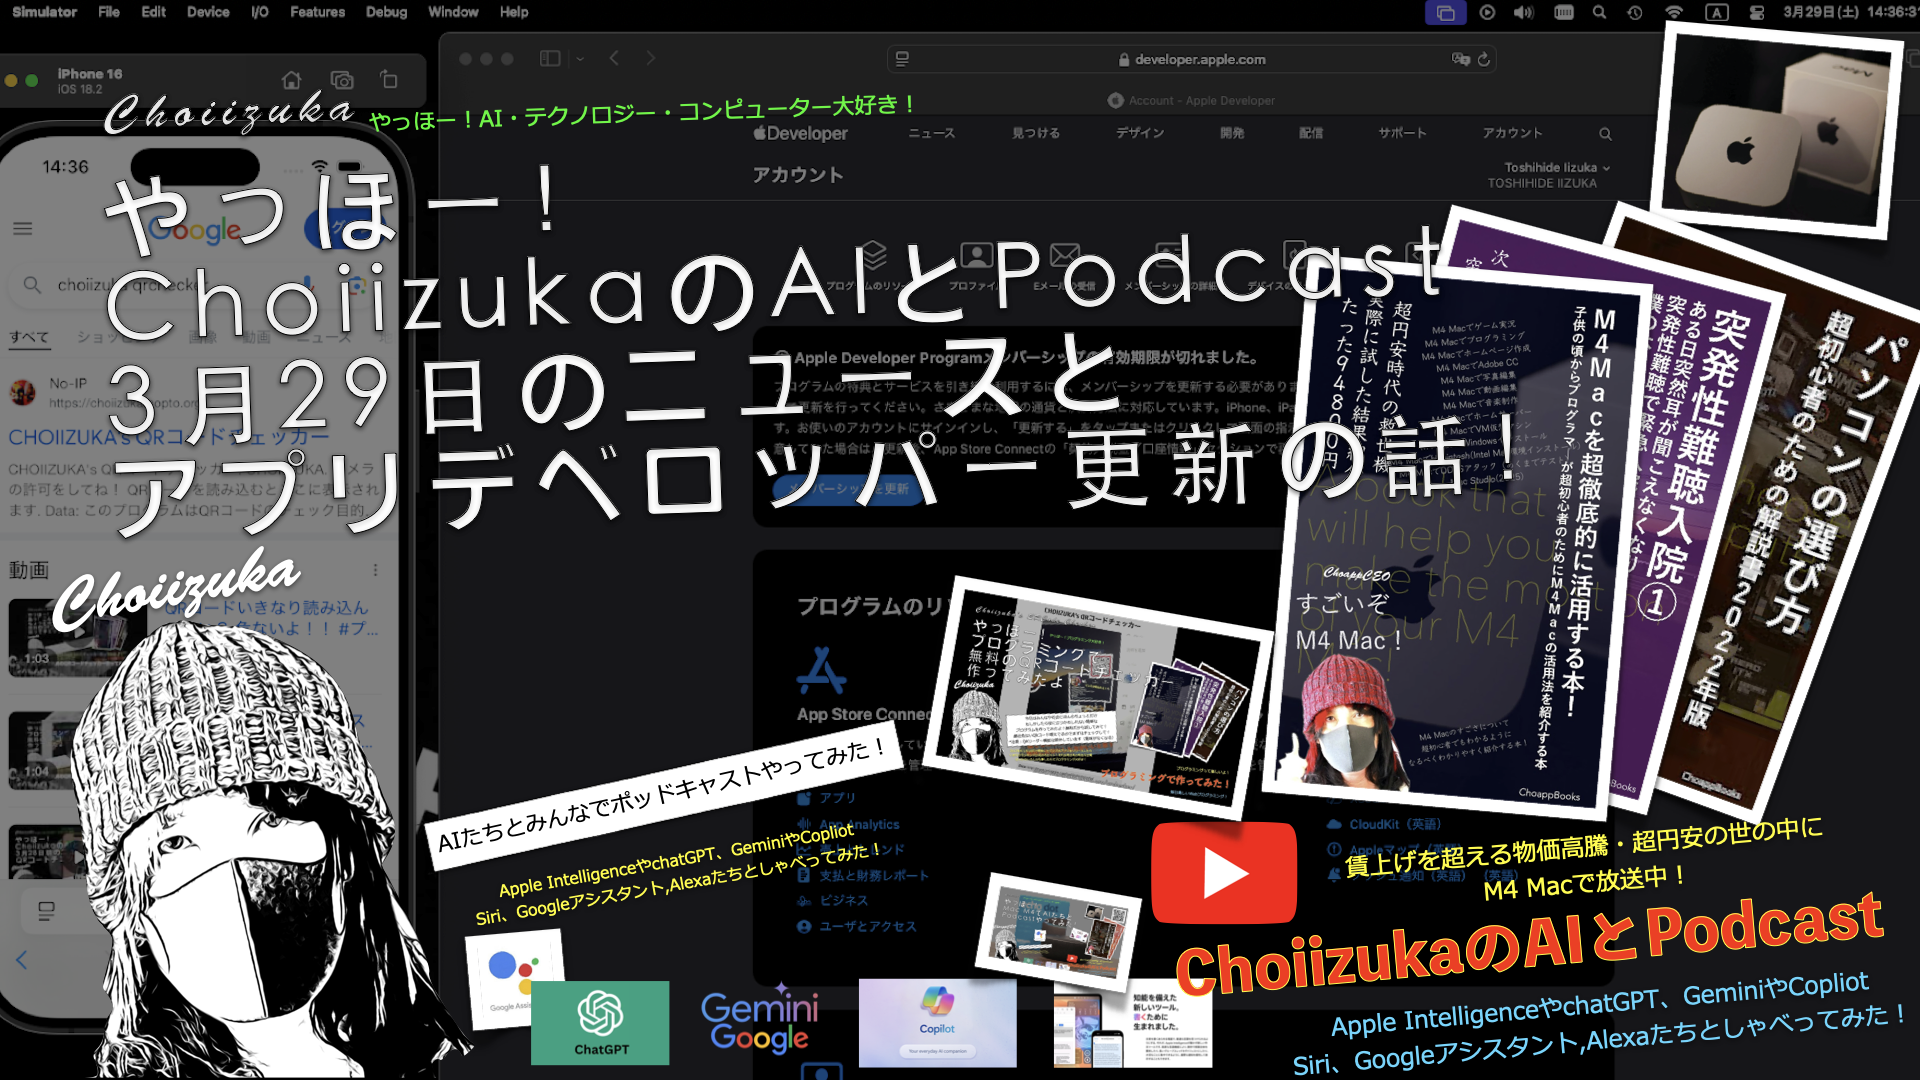The image size is (1920, 1080).
Task: Open the App Store Connect link
Action: [x=864, y=714]
